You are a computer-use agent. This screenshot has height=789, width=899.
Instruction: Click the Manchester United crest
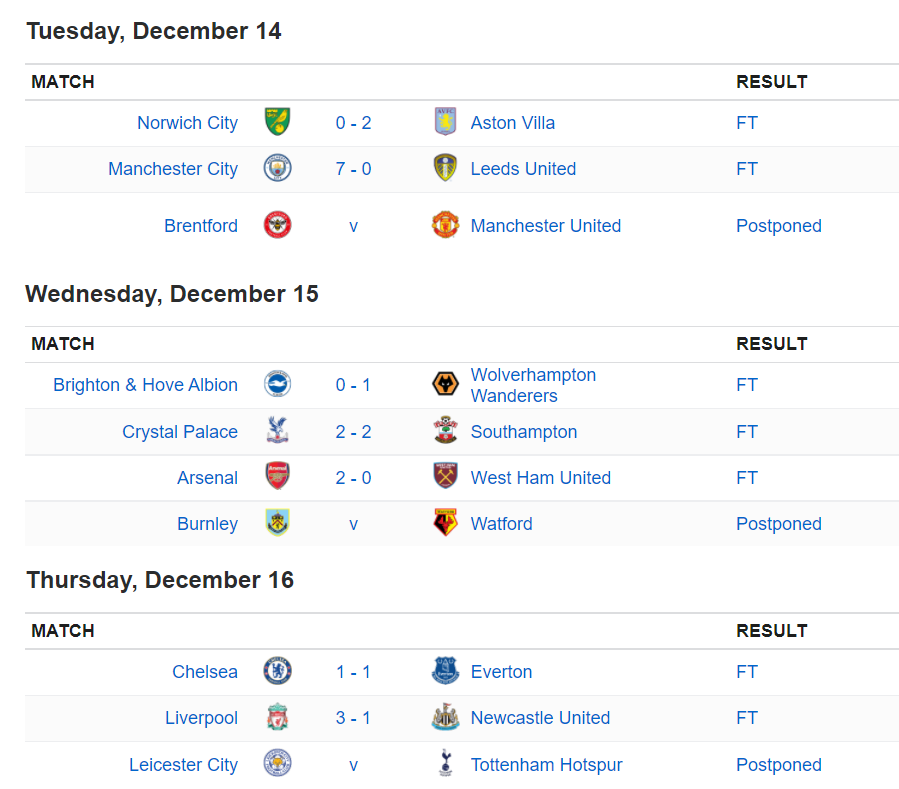tap(445, 225)
